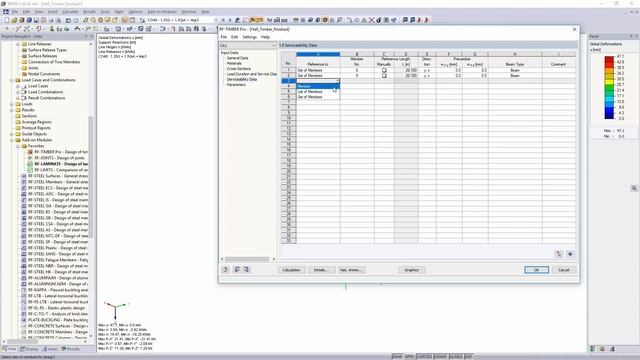Open the File menu in the RF-TIMBER Pro dialog

pos(224,37)
